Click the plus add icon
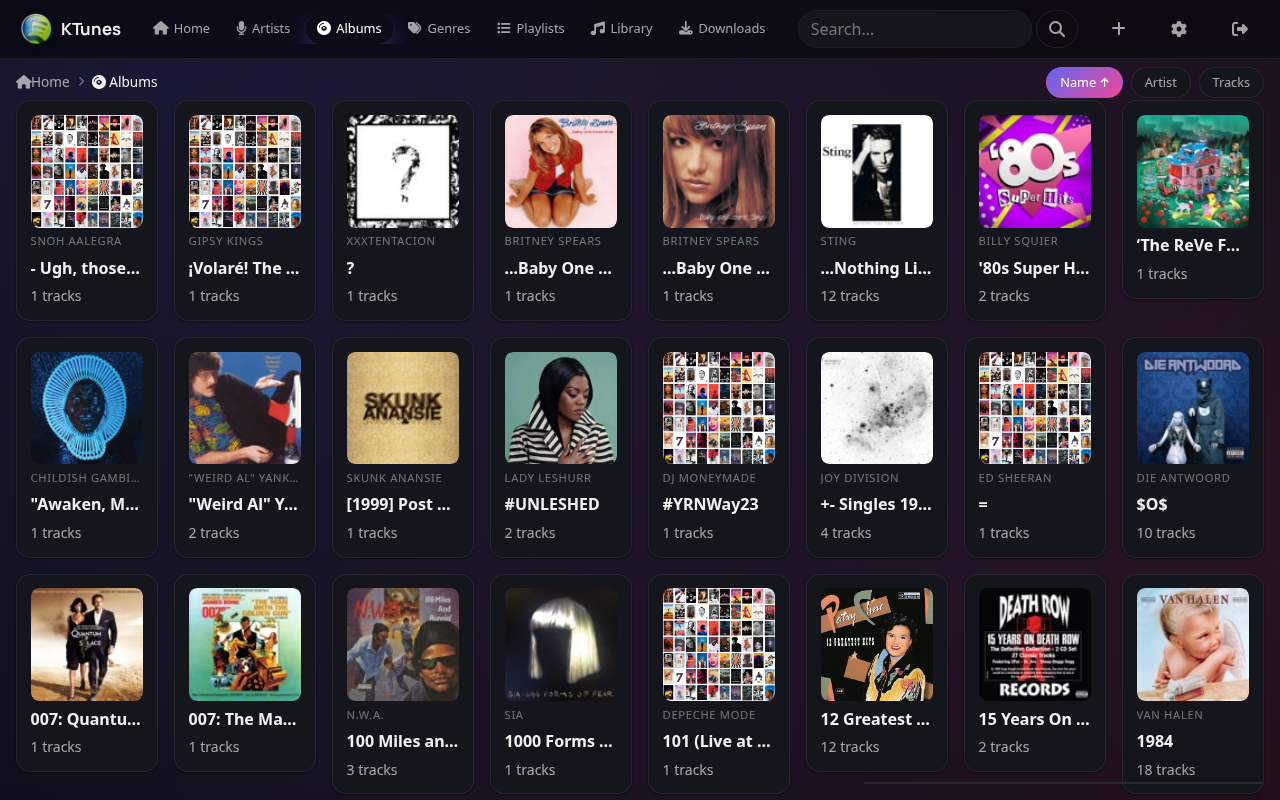This screenshot has width=1280, height=800. click(1118, 29)
